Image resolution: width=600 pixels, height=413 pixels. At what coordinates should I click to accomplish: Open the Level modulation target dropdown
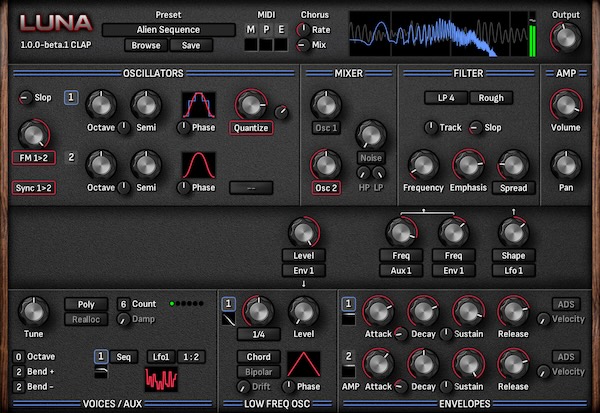coord(304,255)
